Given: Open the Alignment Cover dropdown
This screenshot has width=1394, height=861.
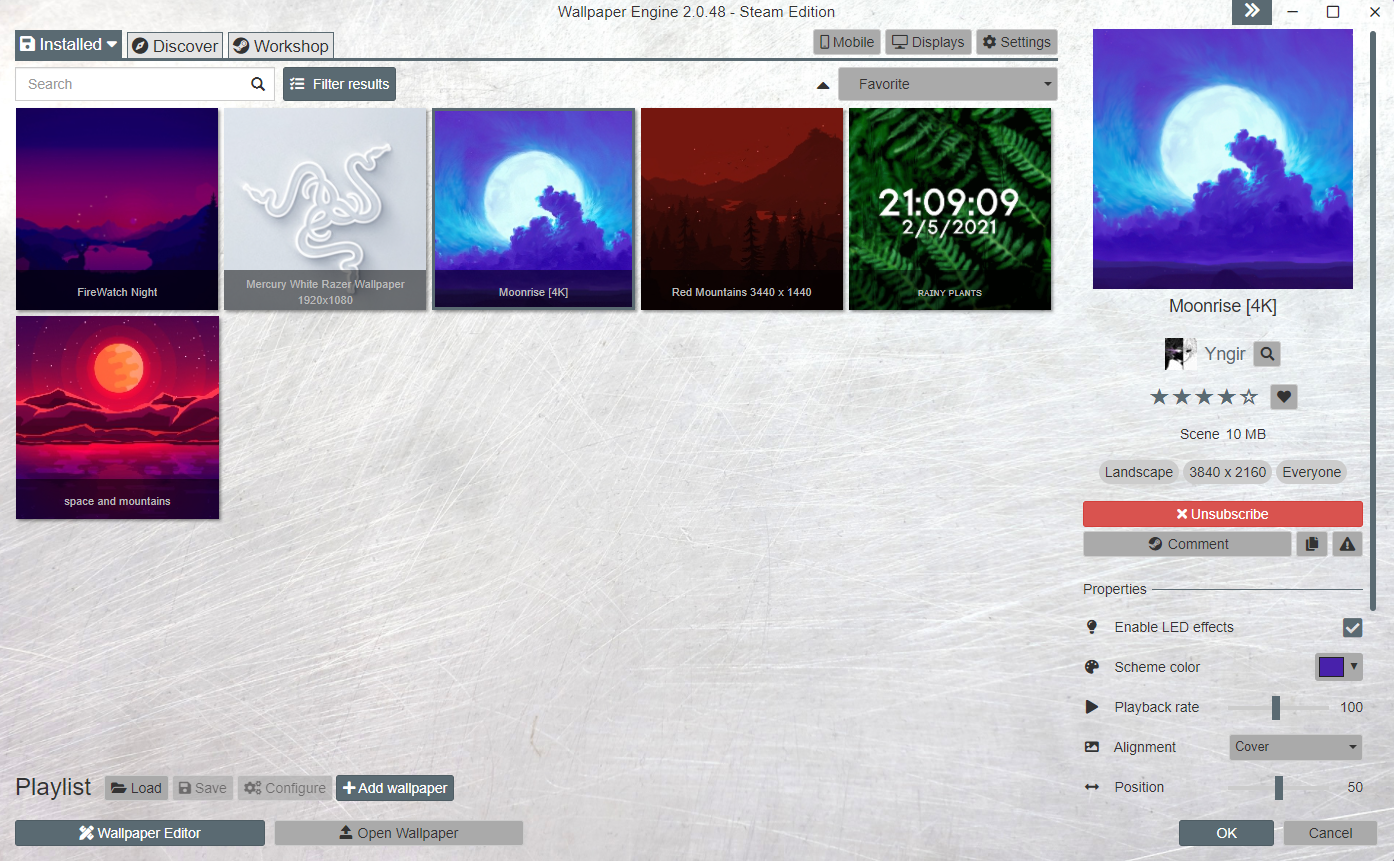Looking at the screenshot, I should (x=1296, y=747).
